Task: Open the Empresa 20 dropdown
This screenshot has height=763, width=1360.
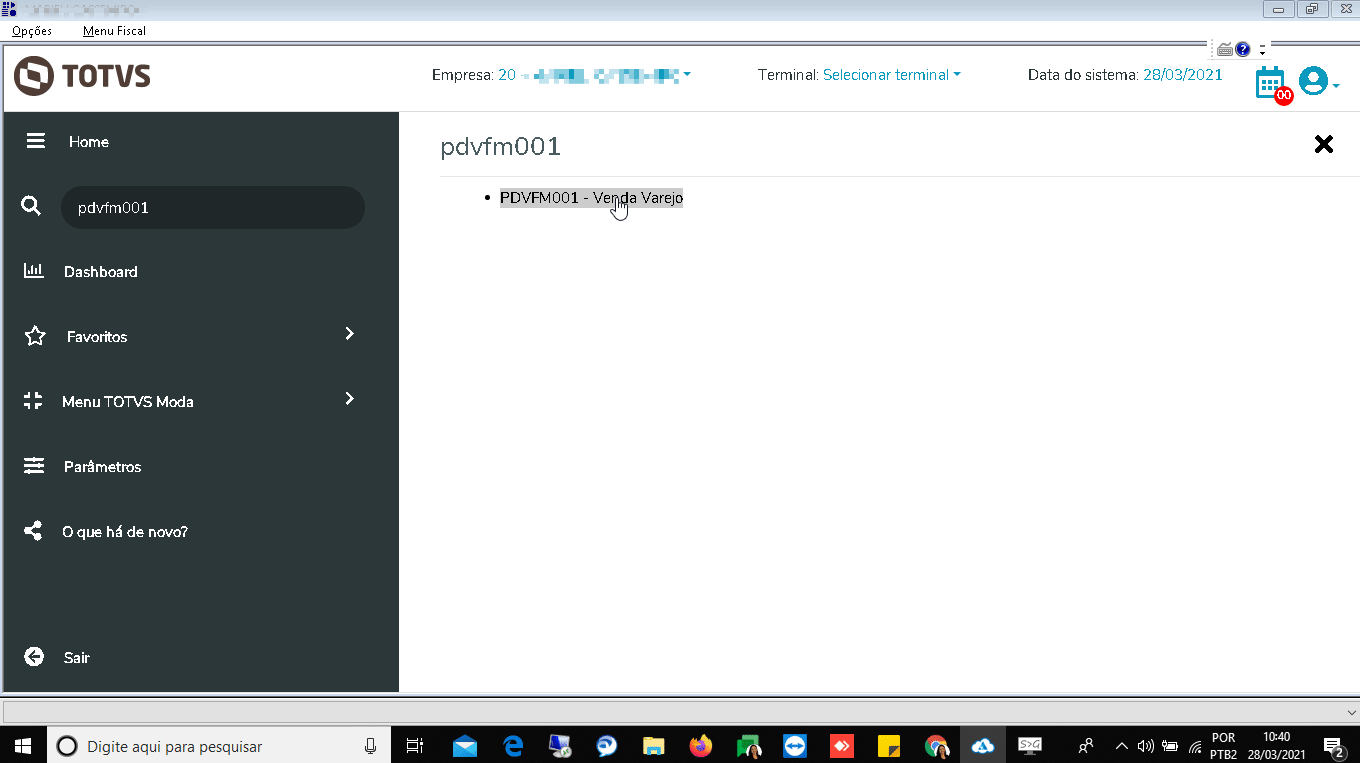Action: click(594, 75)
